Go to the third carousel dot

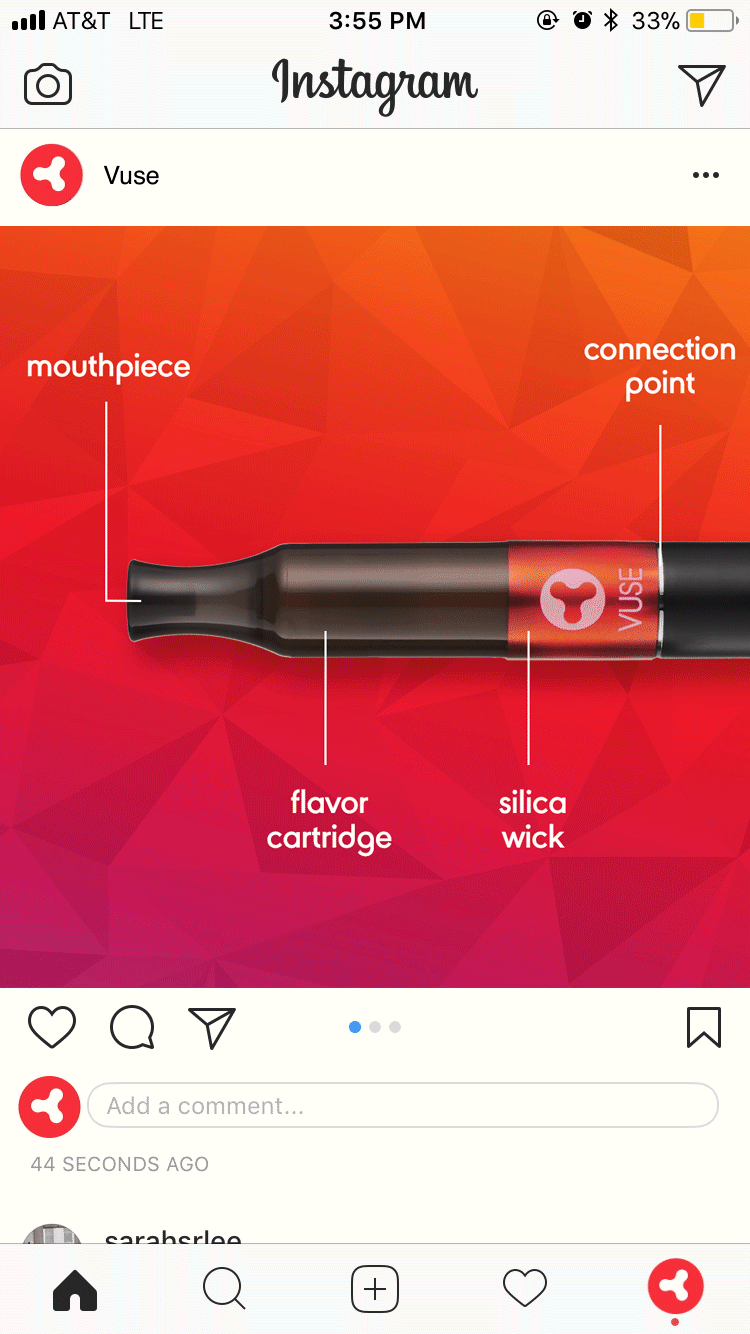395,1027
